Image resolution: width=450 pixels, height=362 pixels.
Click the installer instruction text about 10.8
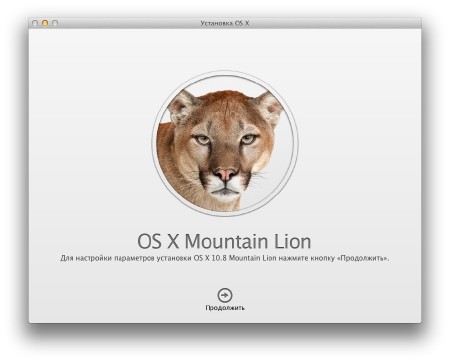[225, 258]
